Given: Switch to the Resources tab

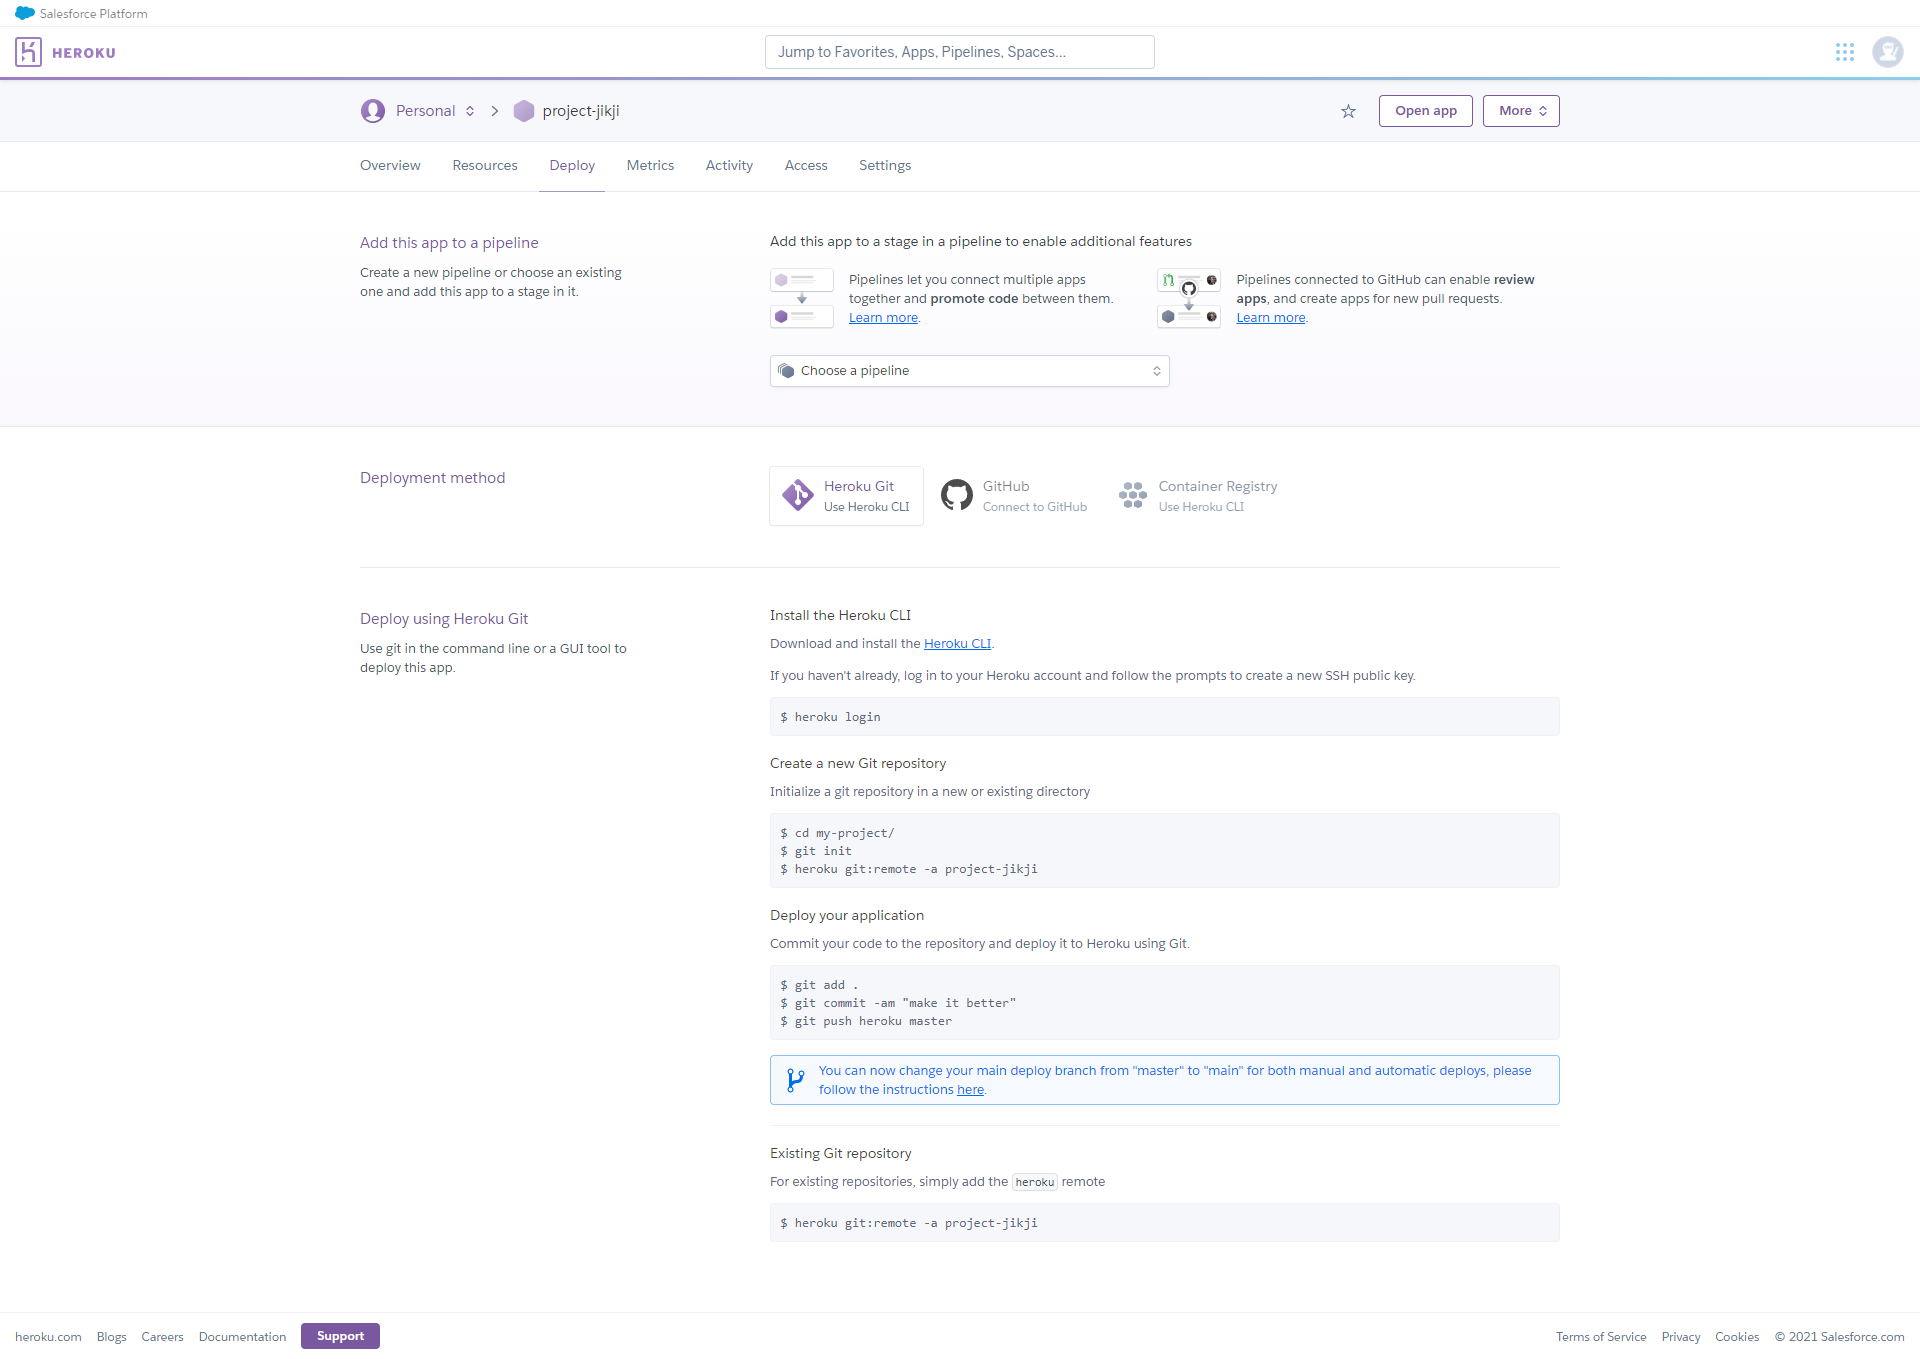Looking at the screenshot, I should tap(485, 166).
